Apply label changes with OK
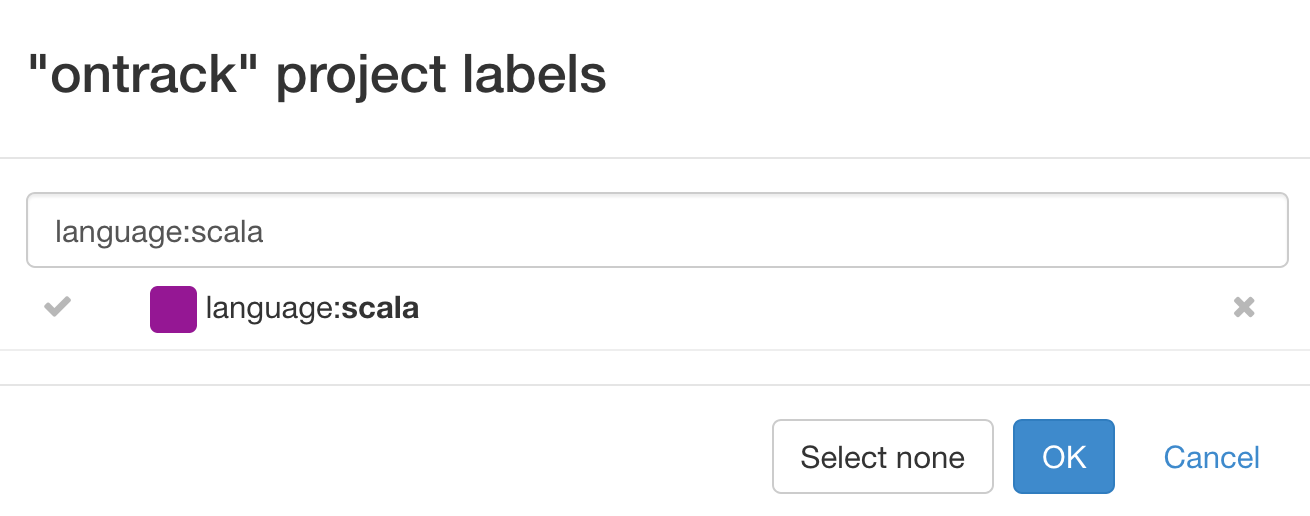Screen dimensions: 1310x516 (1063, 457)
